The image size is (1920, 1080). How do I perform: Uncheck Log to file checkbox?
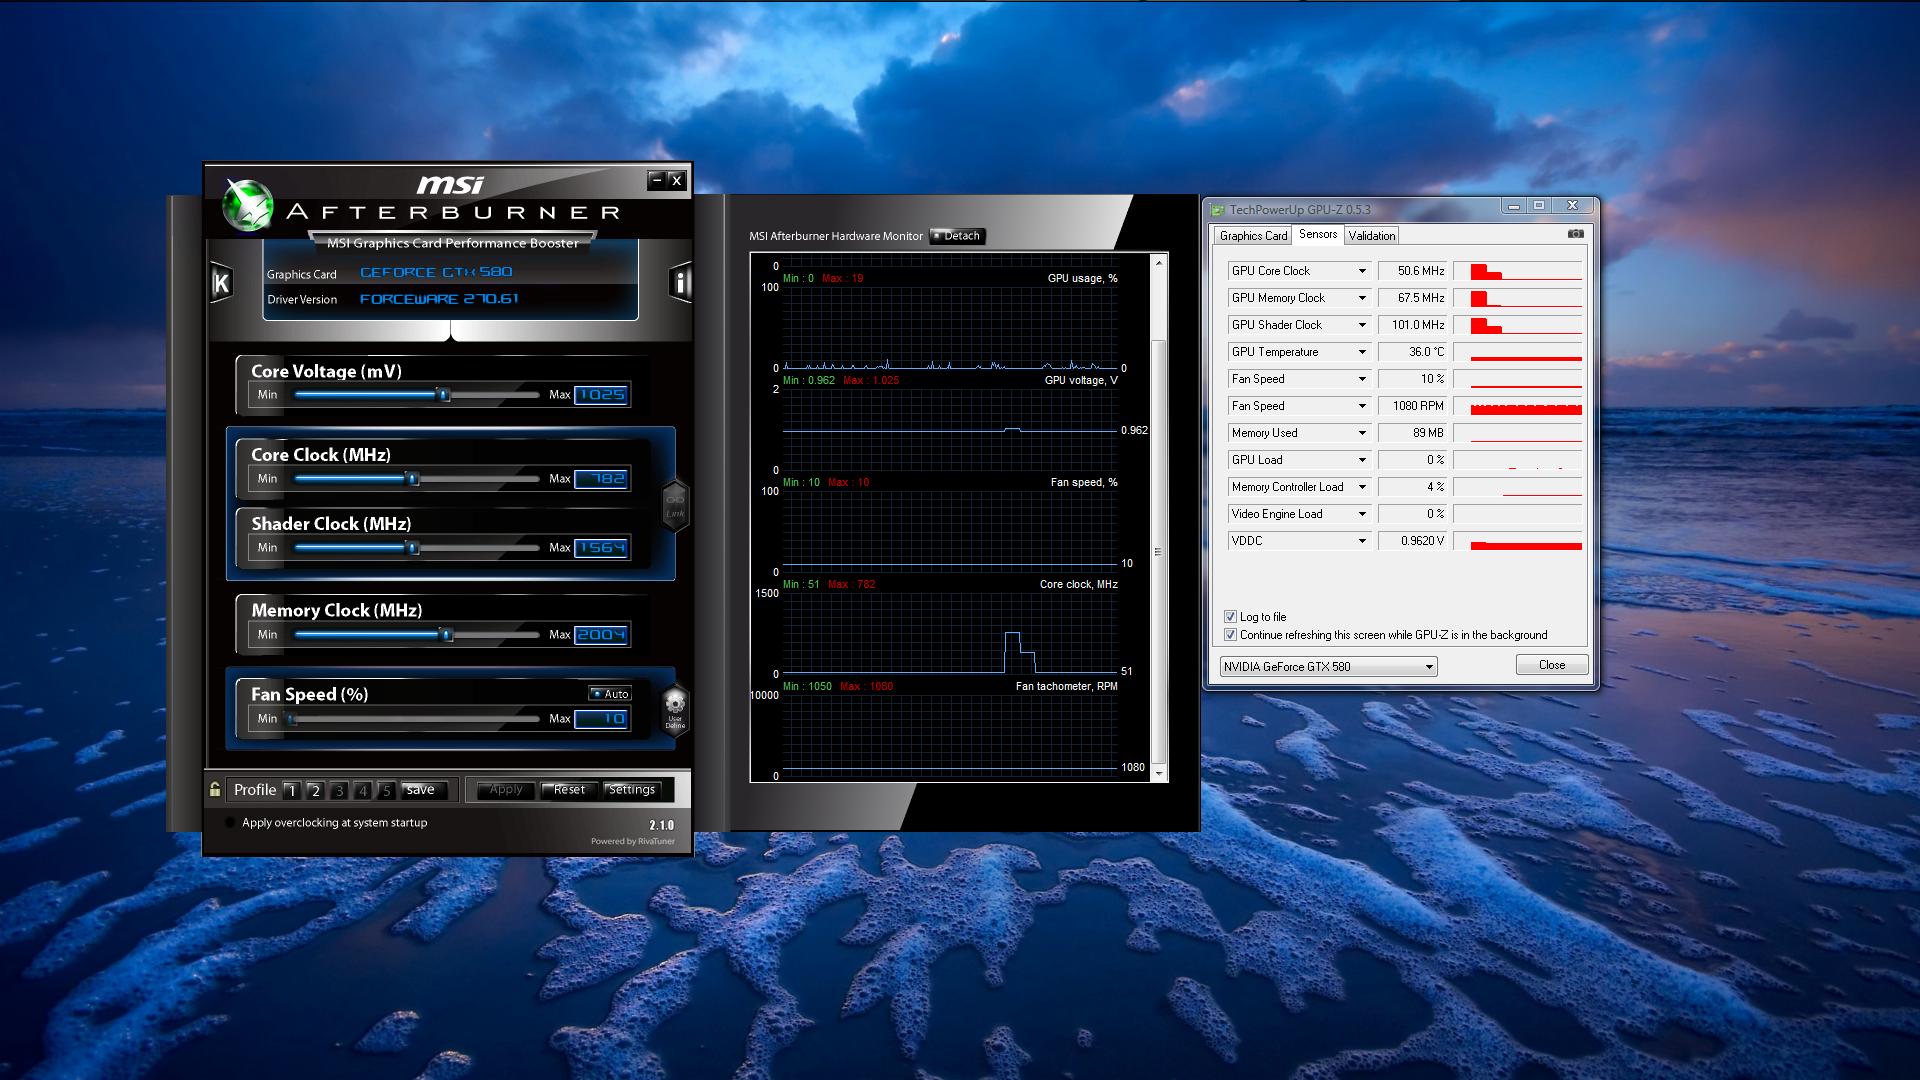(1230, 617)
